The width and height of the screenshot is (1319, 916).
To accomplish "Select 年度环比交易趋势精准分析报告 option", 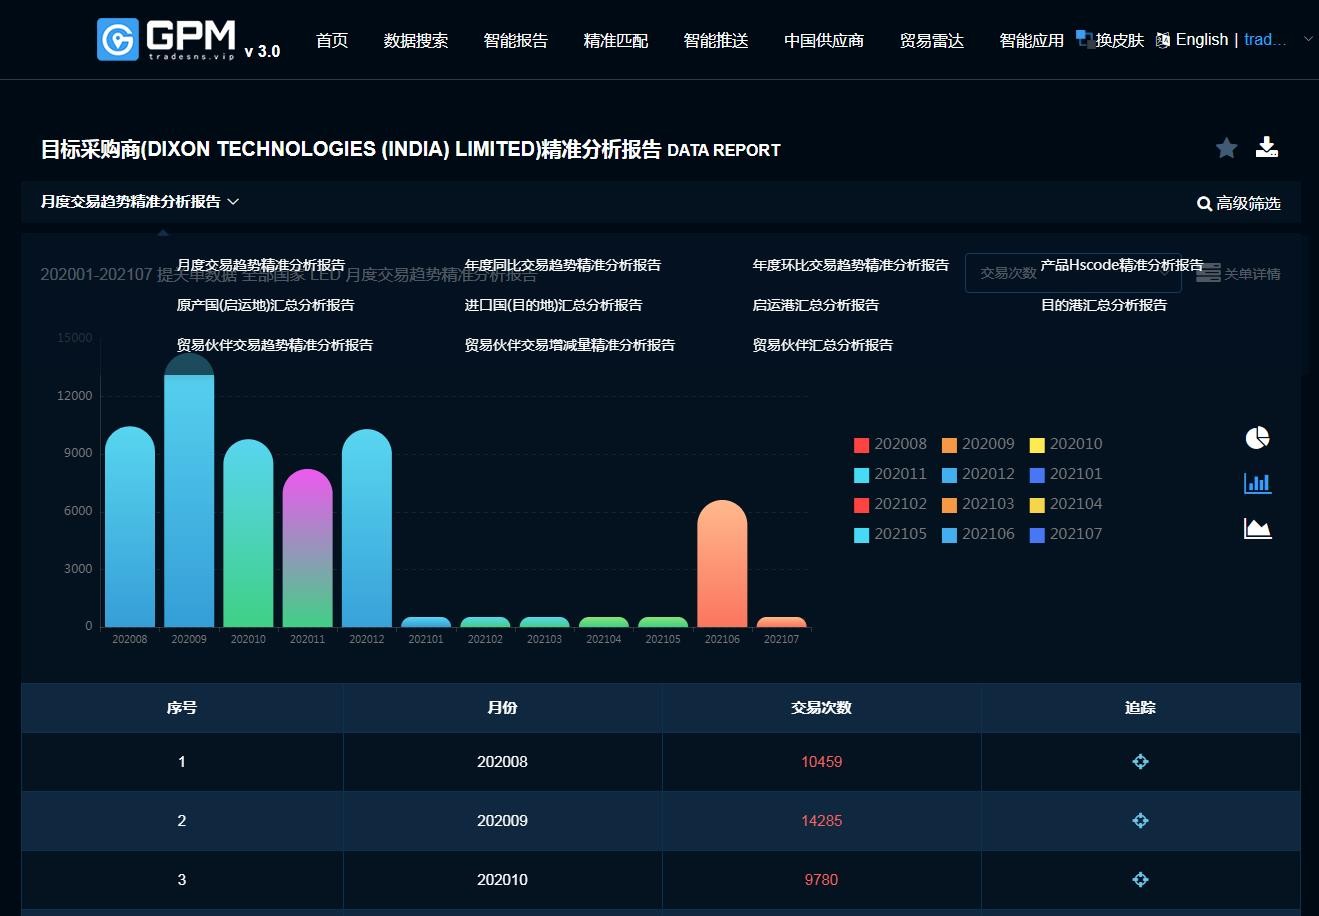I will tap(851, 265).
